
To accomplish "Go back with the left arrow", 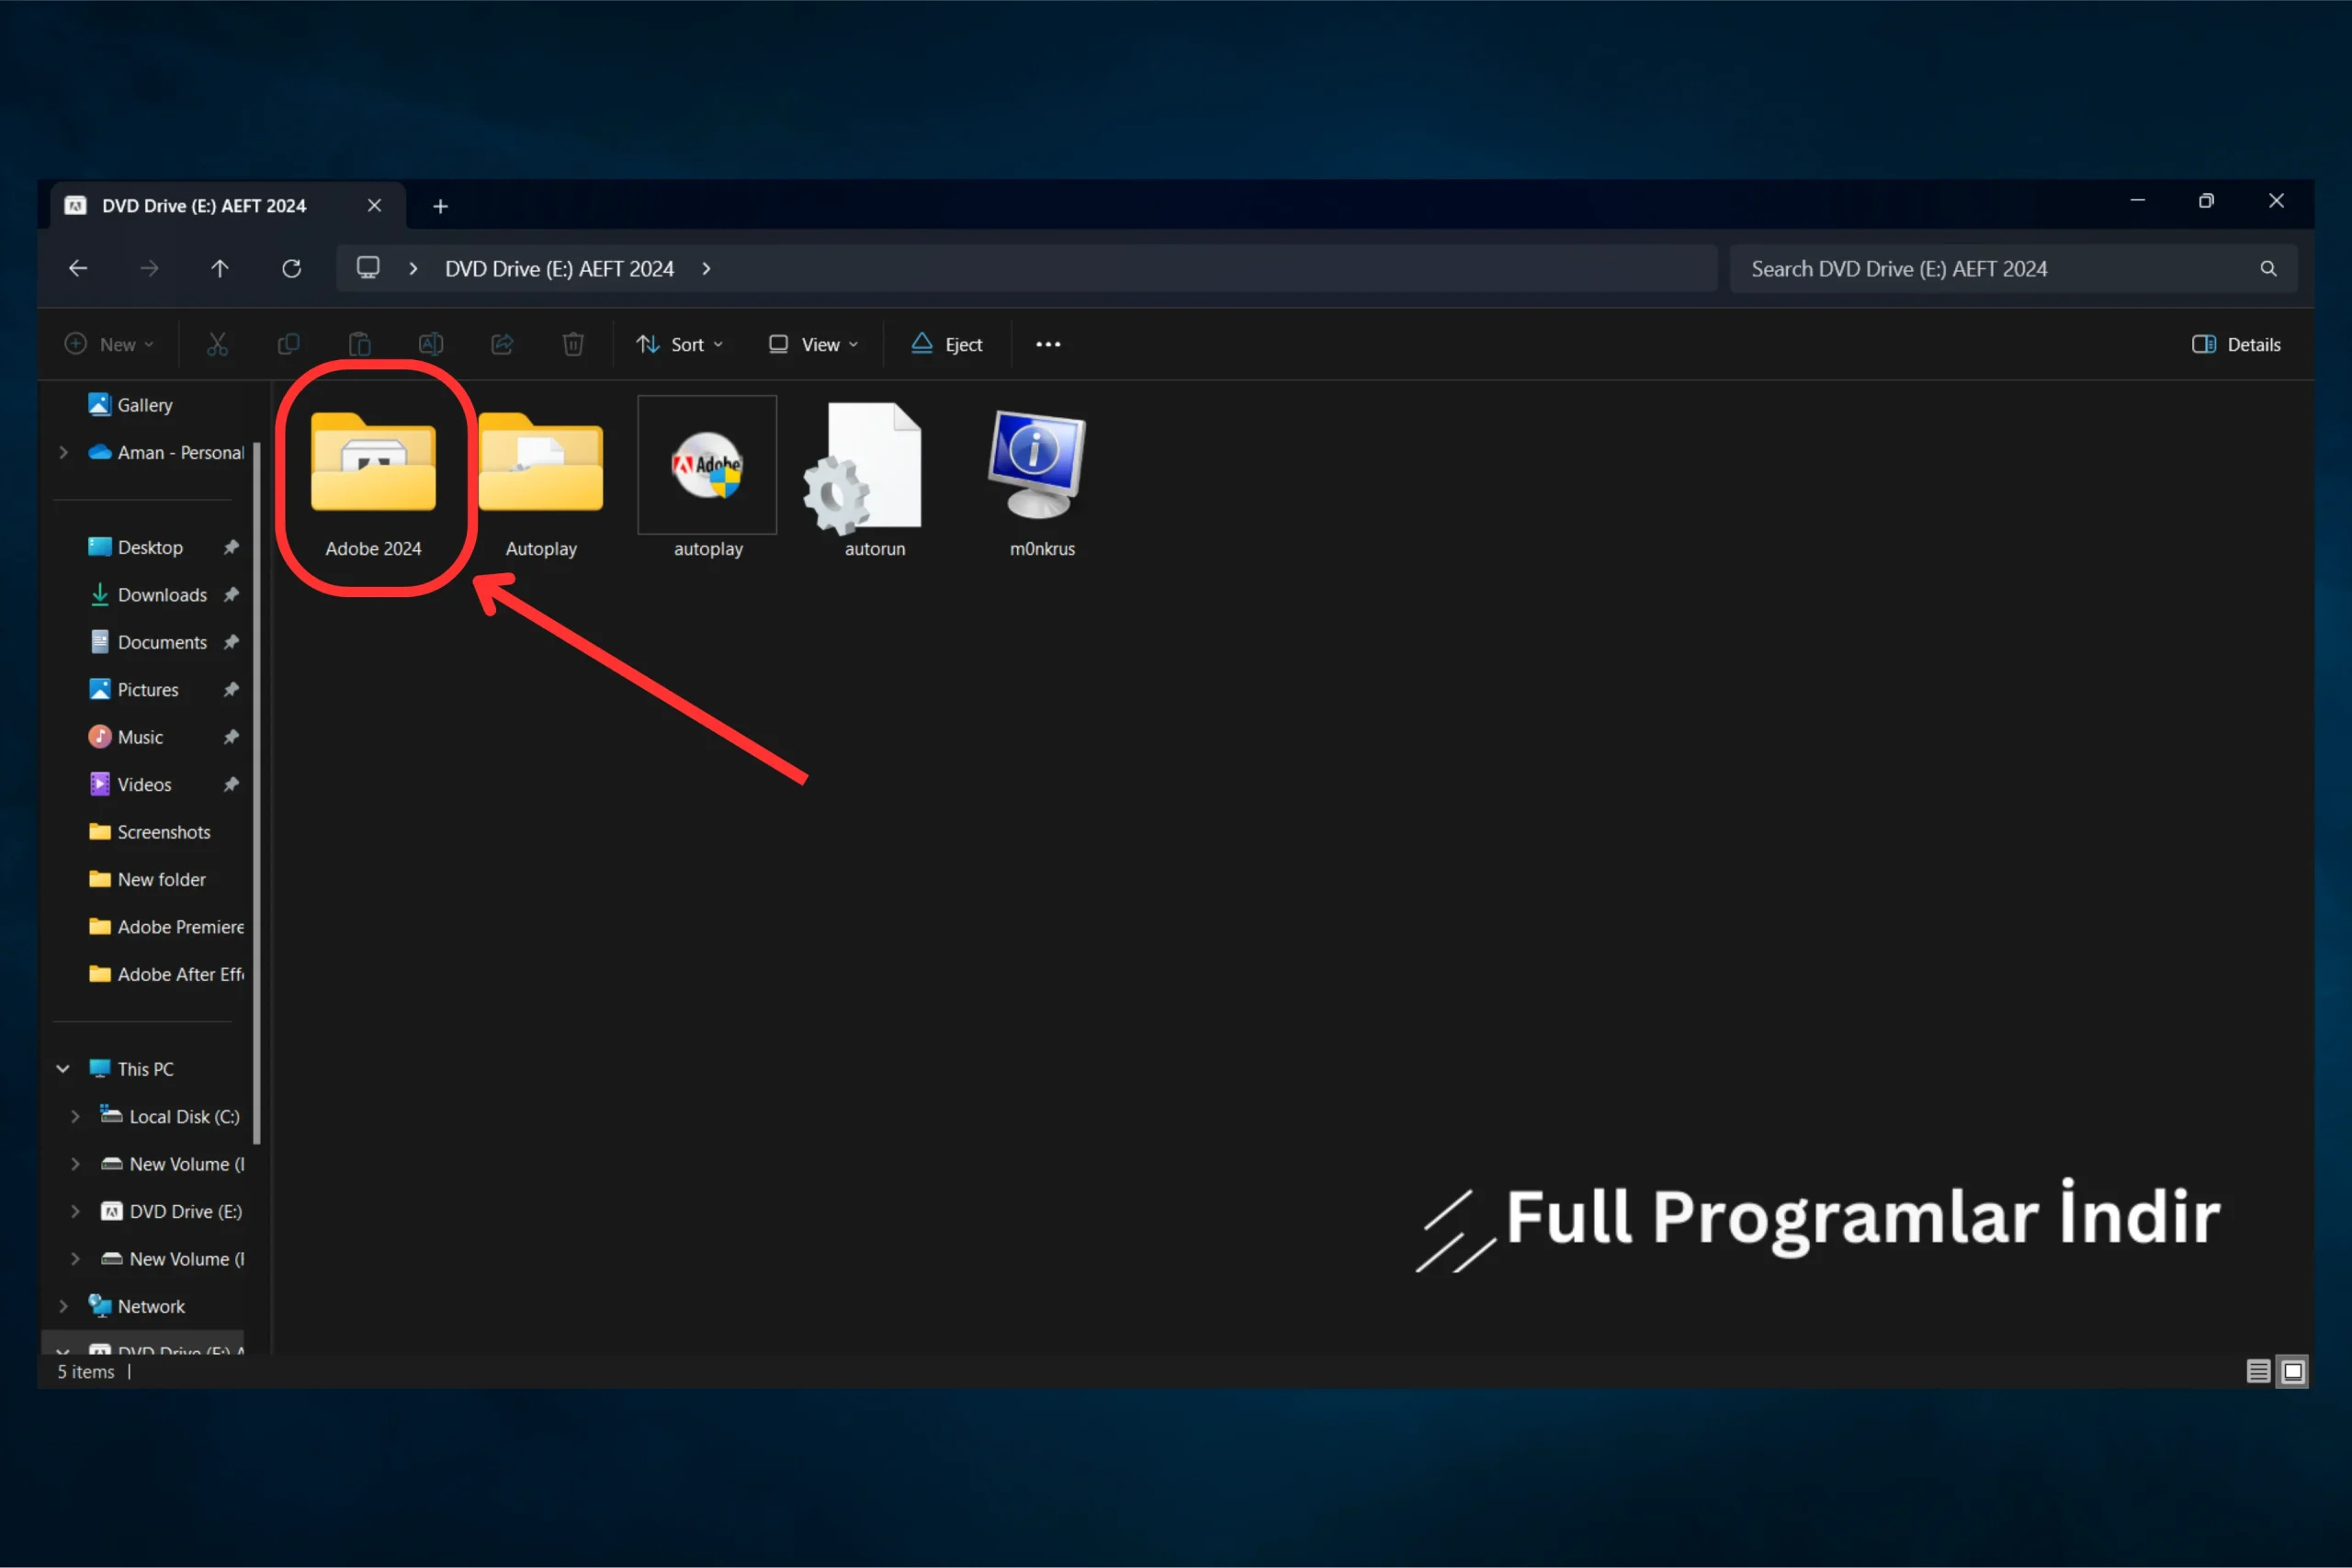I will [x=78, y=268].
